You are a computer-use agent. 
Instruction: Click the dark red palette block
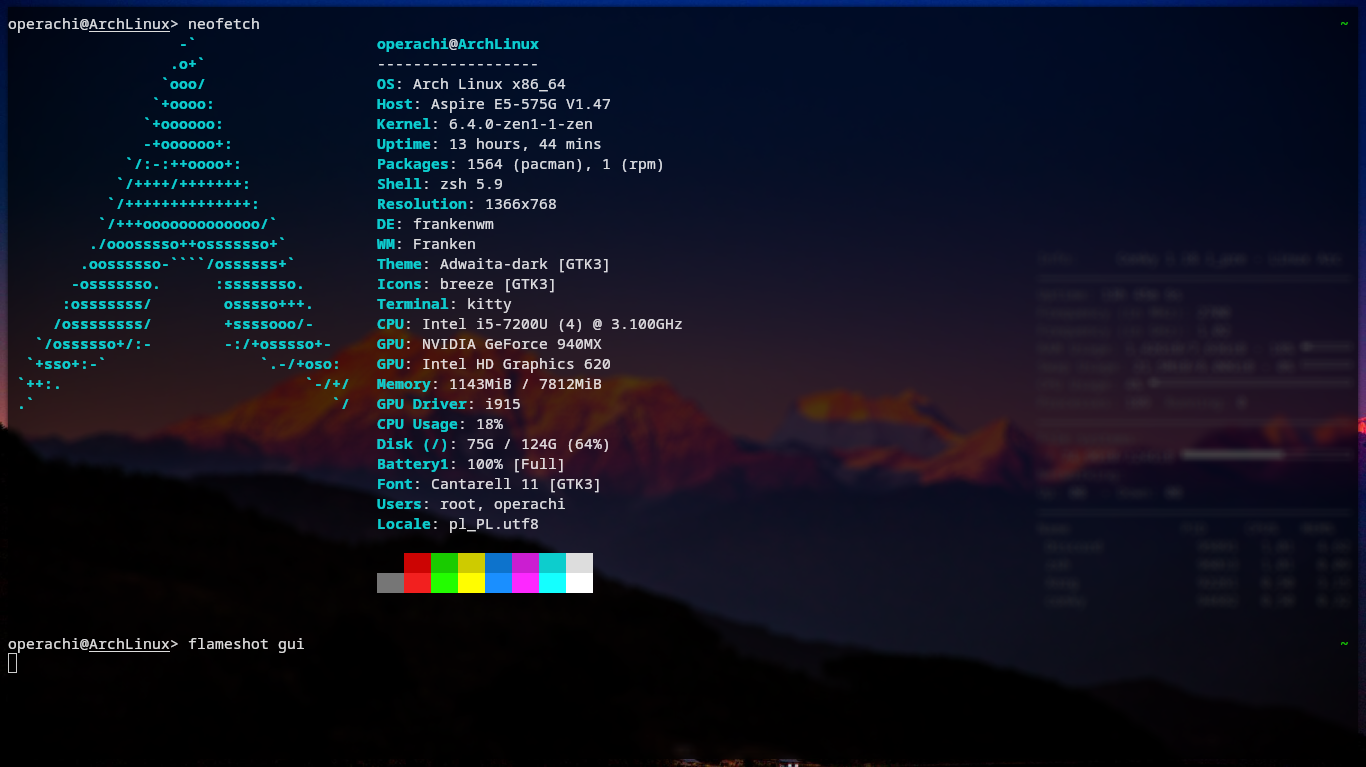point(417,563)
